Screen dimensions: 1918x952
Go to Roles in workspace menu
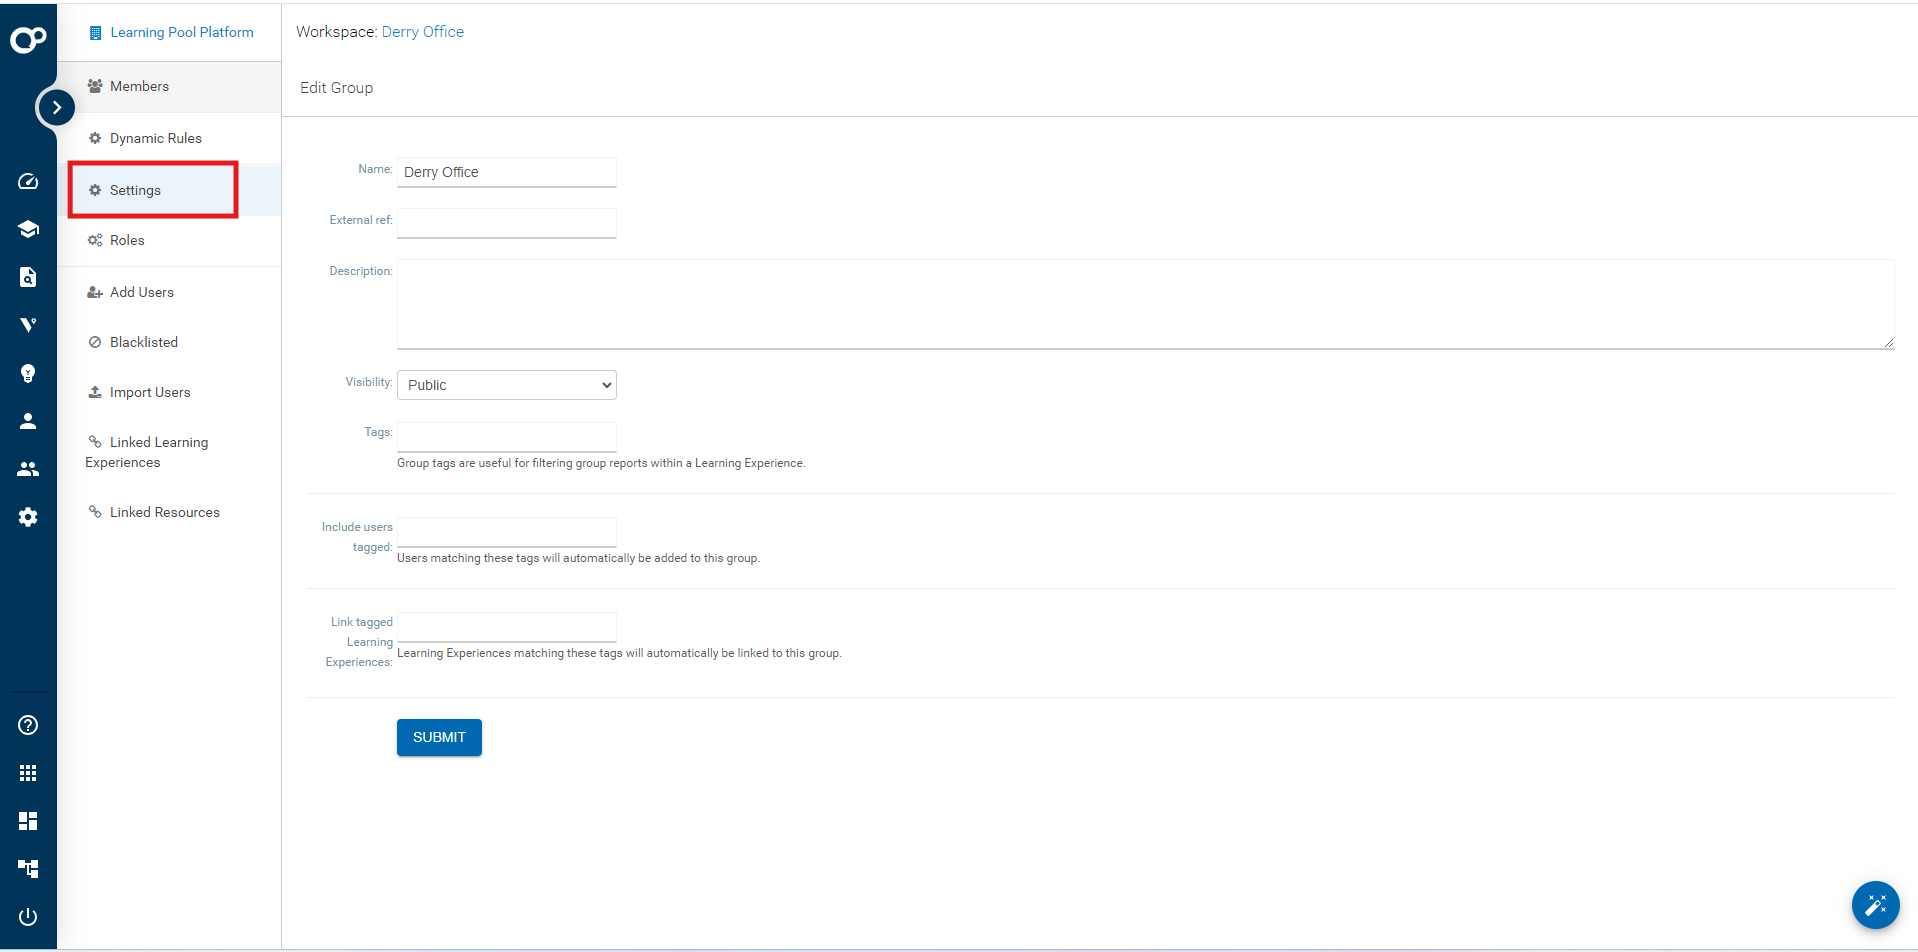click(127, 240)
